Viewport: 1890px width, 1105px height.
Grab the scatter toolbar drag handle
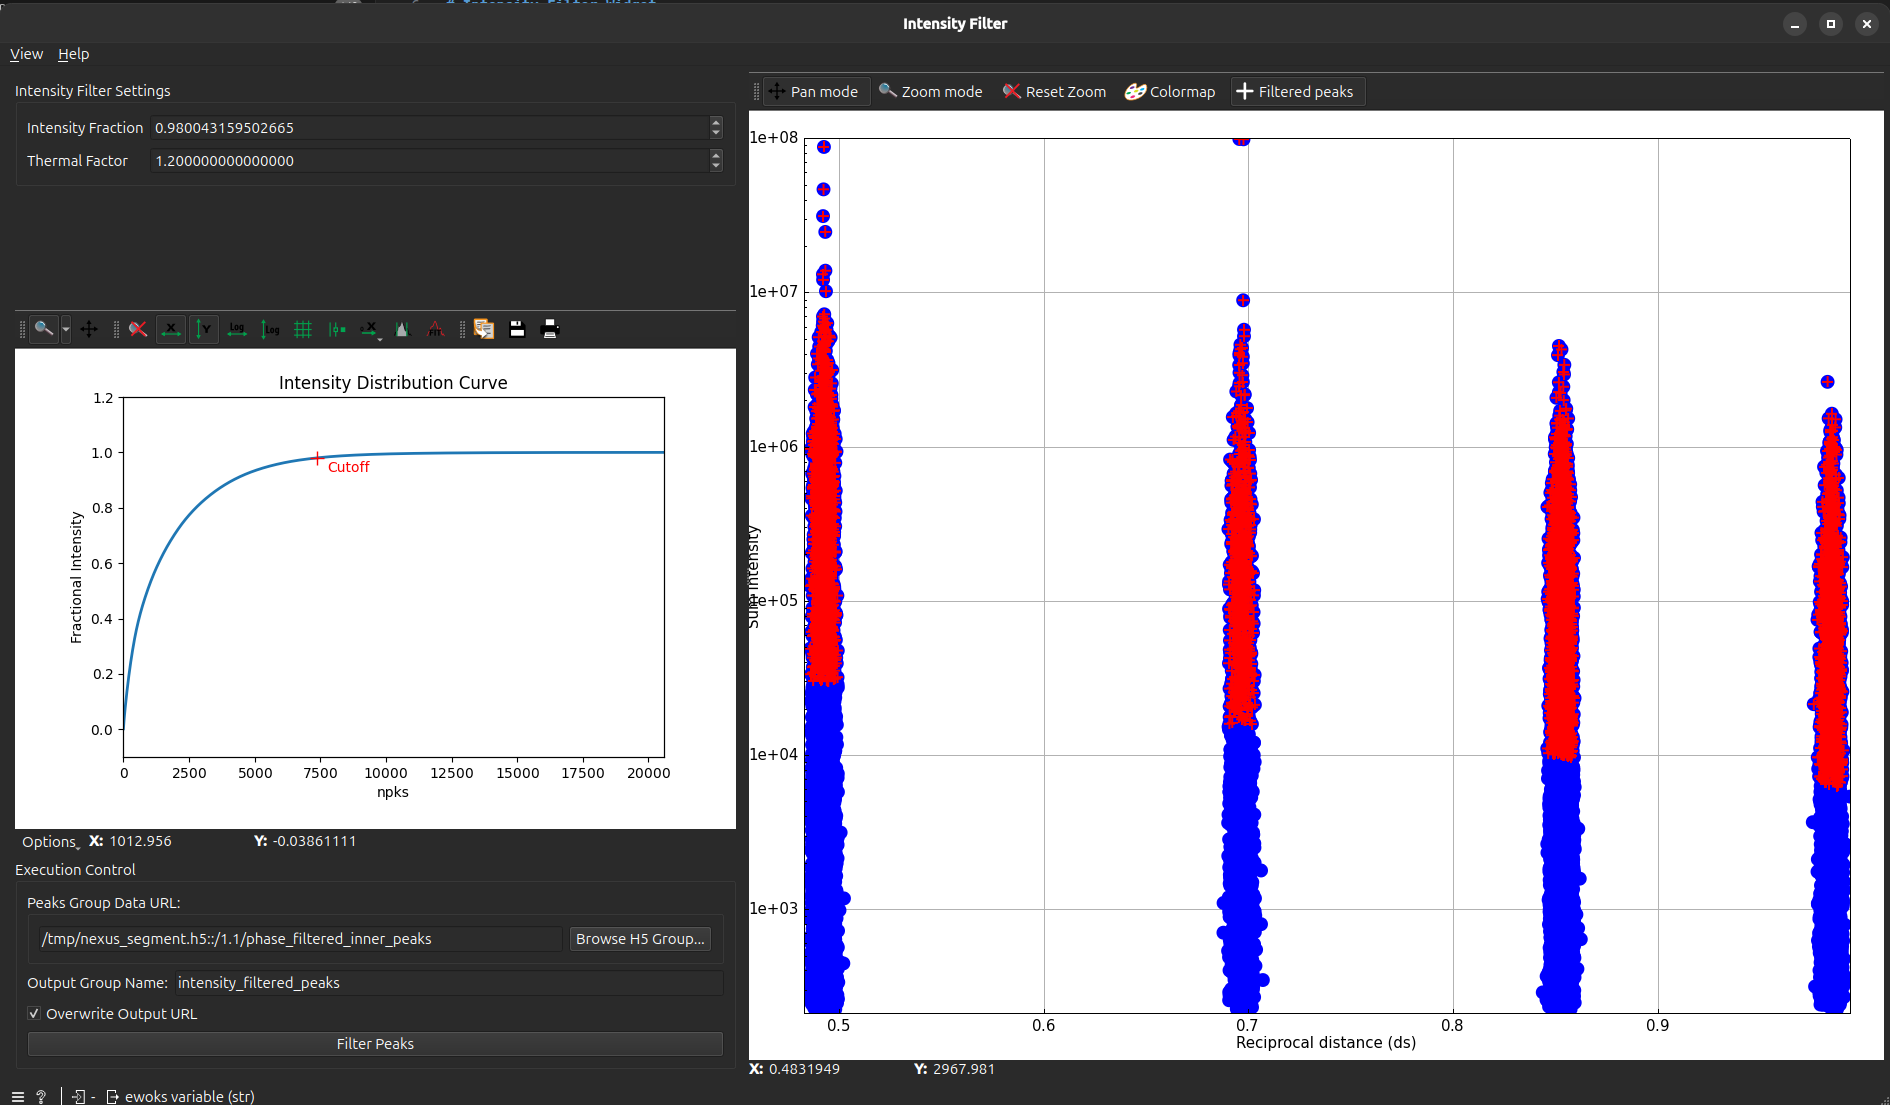(756, 92)
